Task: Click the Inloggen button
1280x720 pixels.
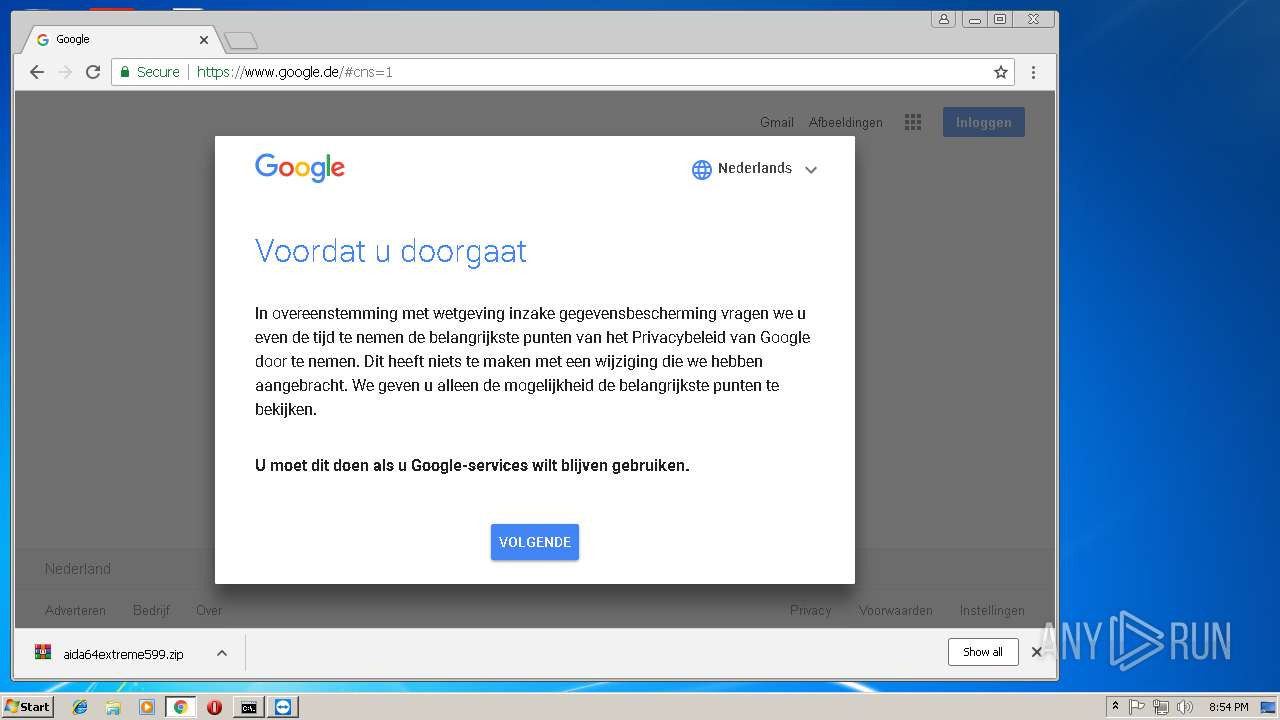Action: coord(983,122)
